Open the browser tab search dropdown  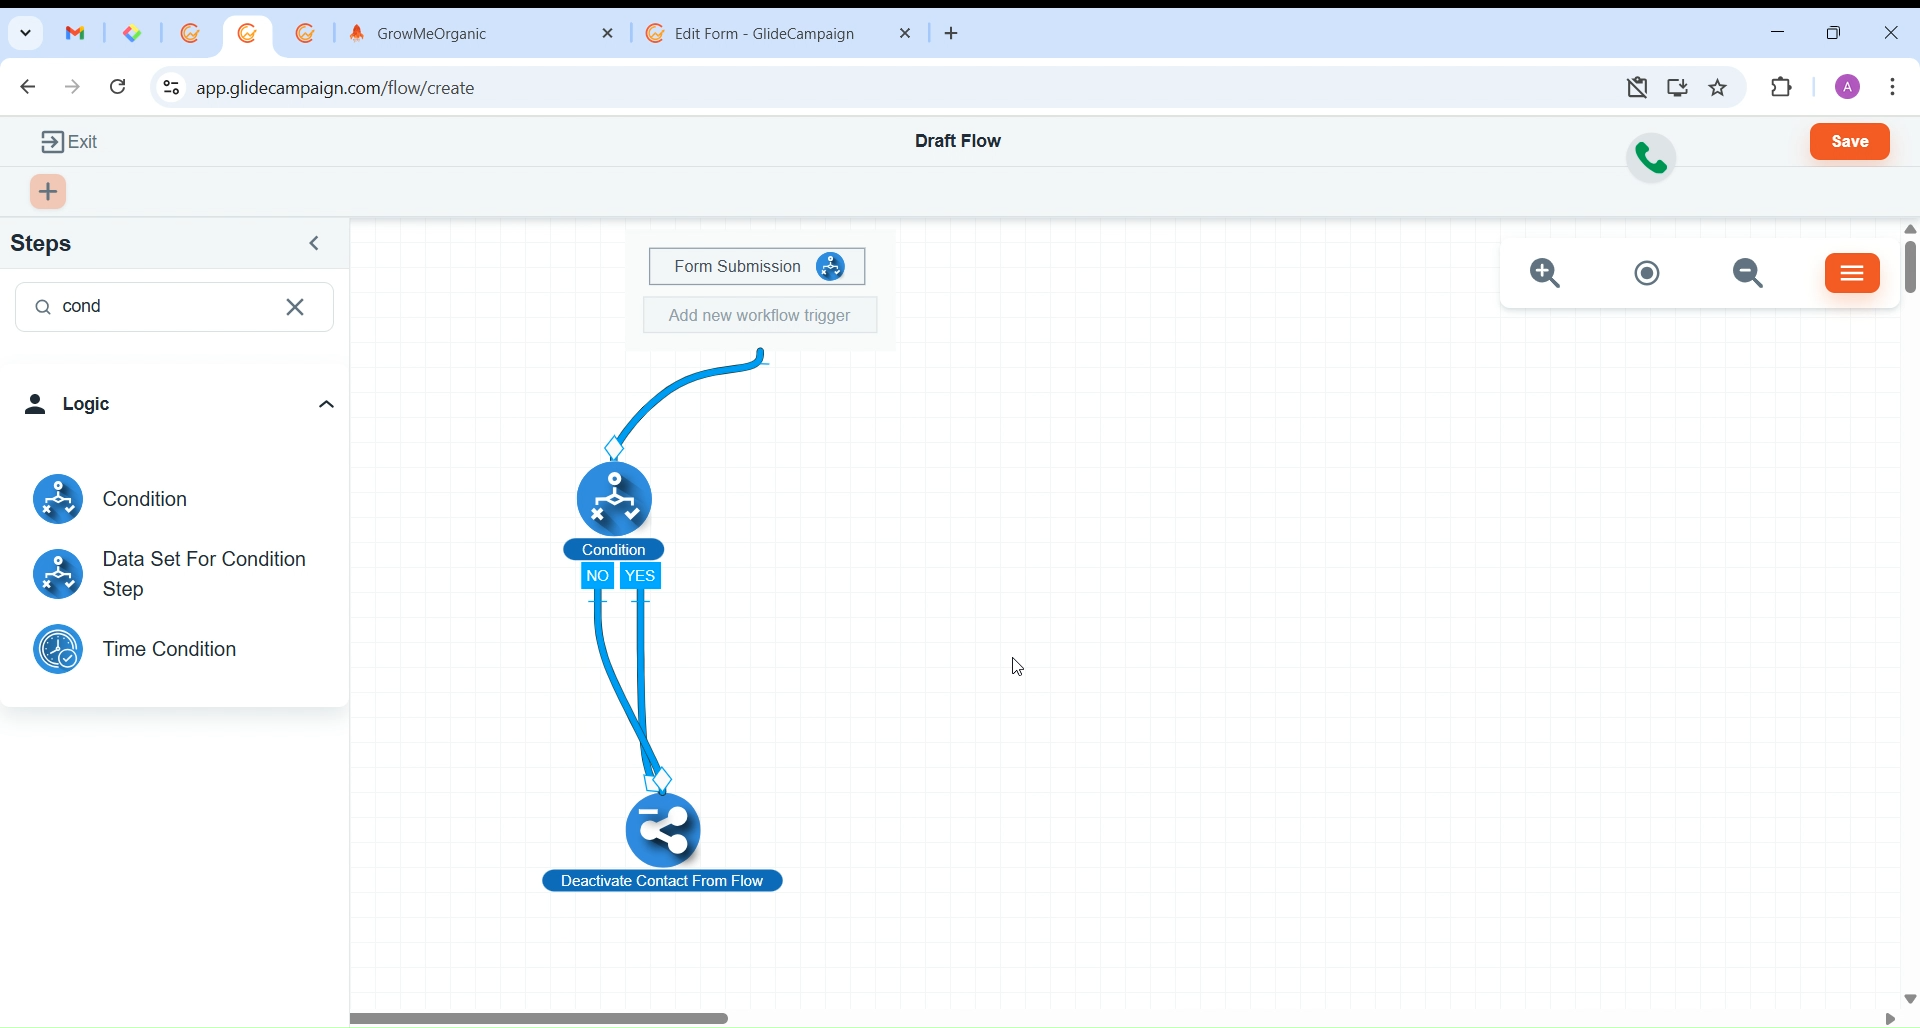pos(26,33)
